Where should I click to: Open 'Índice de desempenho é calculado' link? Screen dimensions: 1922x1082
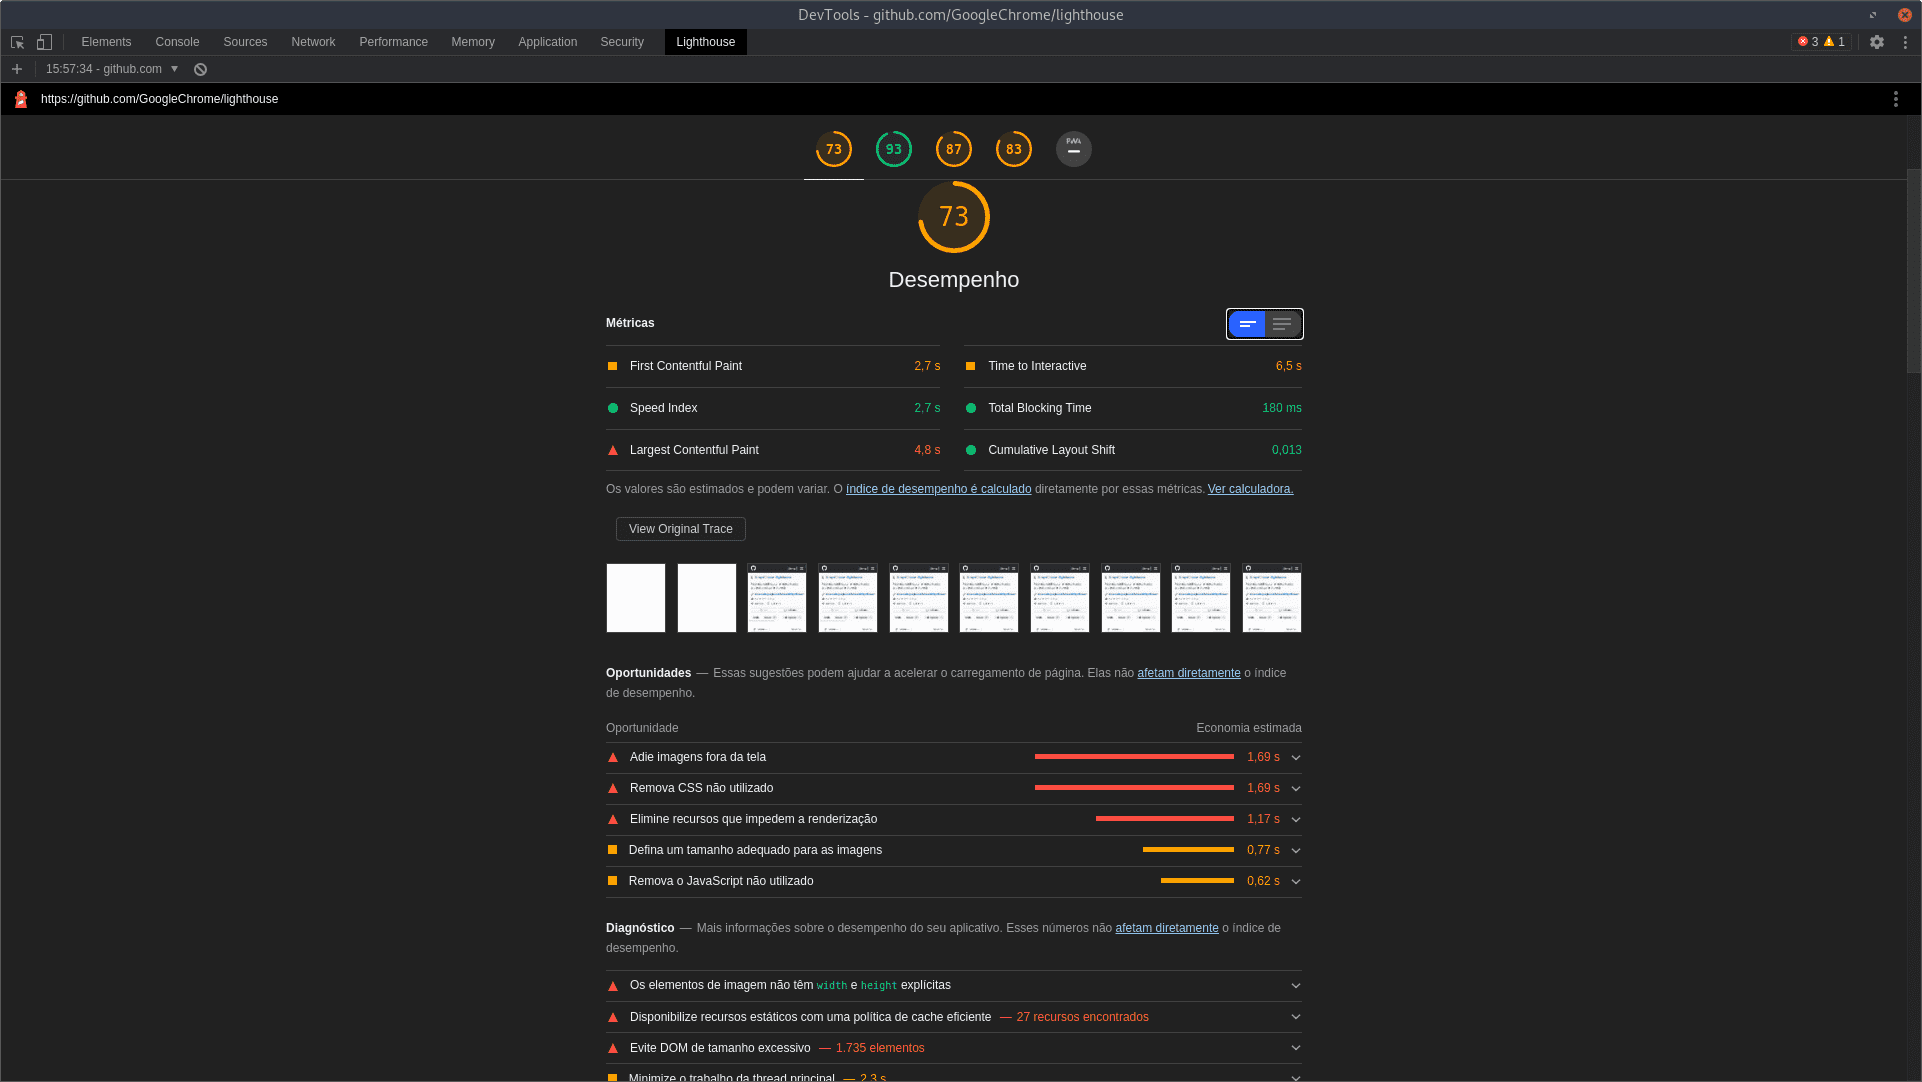tap(938, 489)
